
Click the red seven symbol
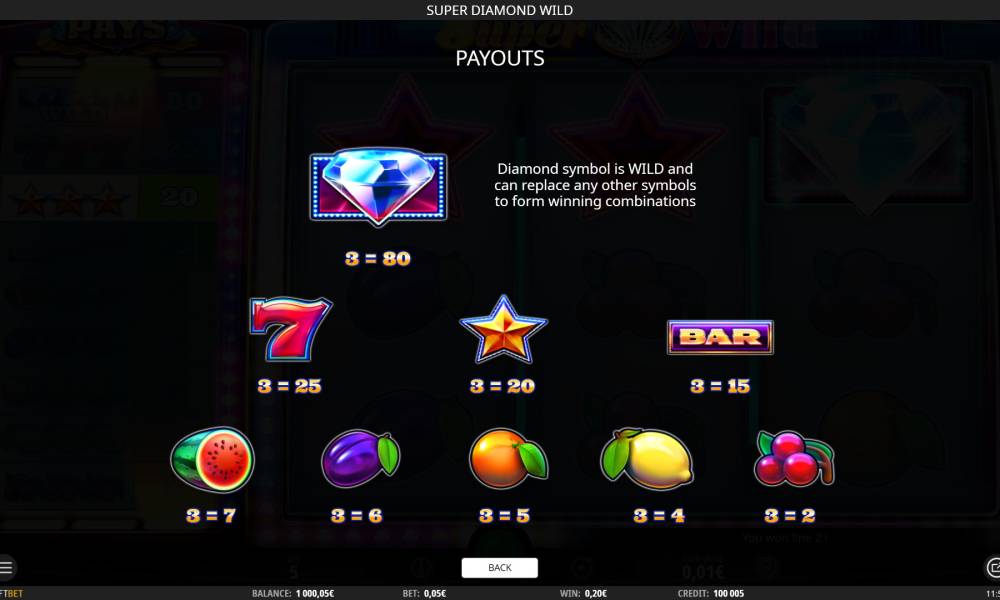[x=290, y=329]
